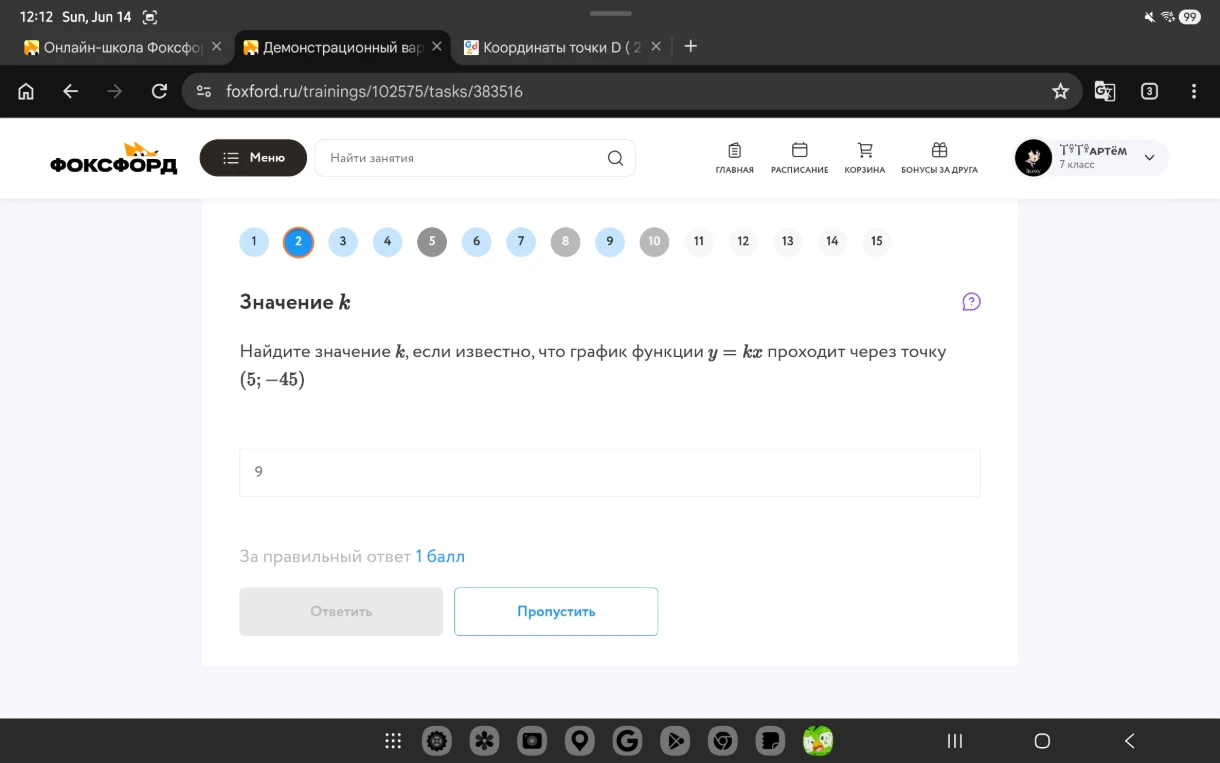The width and height of the screenshot is (1220, 763).
Task: Bookmark the page with the star icon
Action: pos(1060,91)
